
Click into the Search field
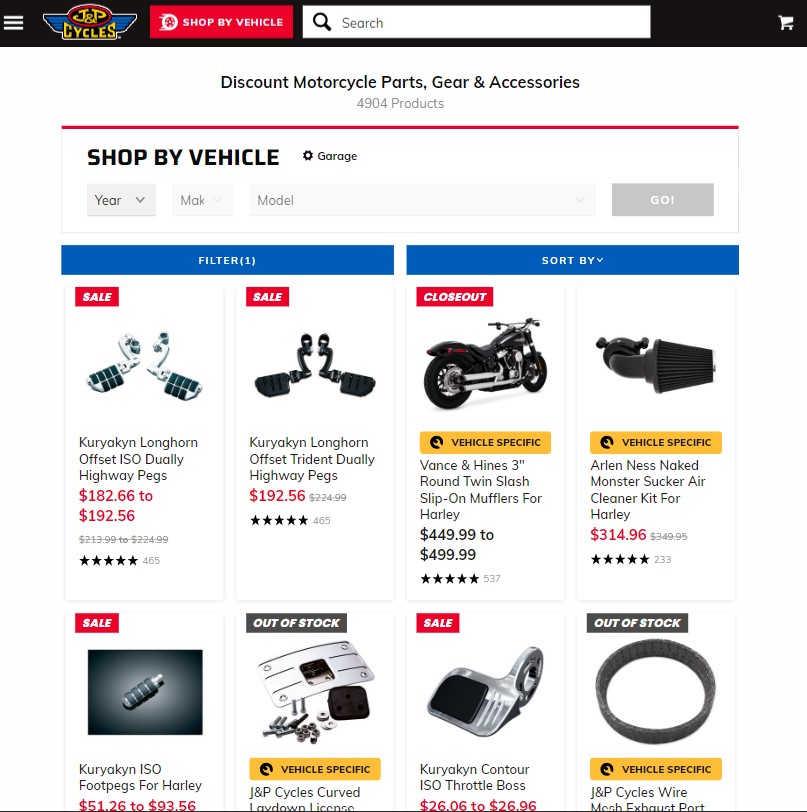[x=492, y=22]
